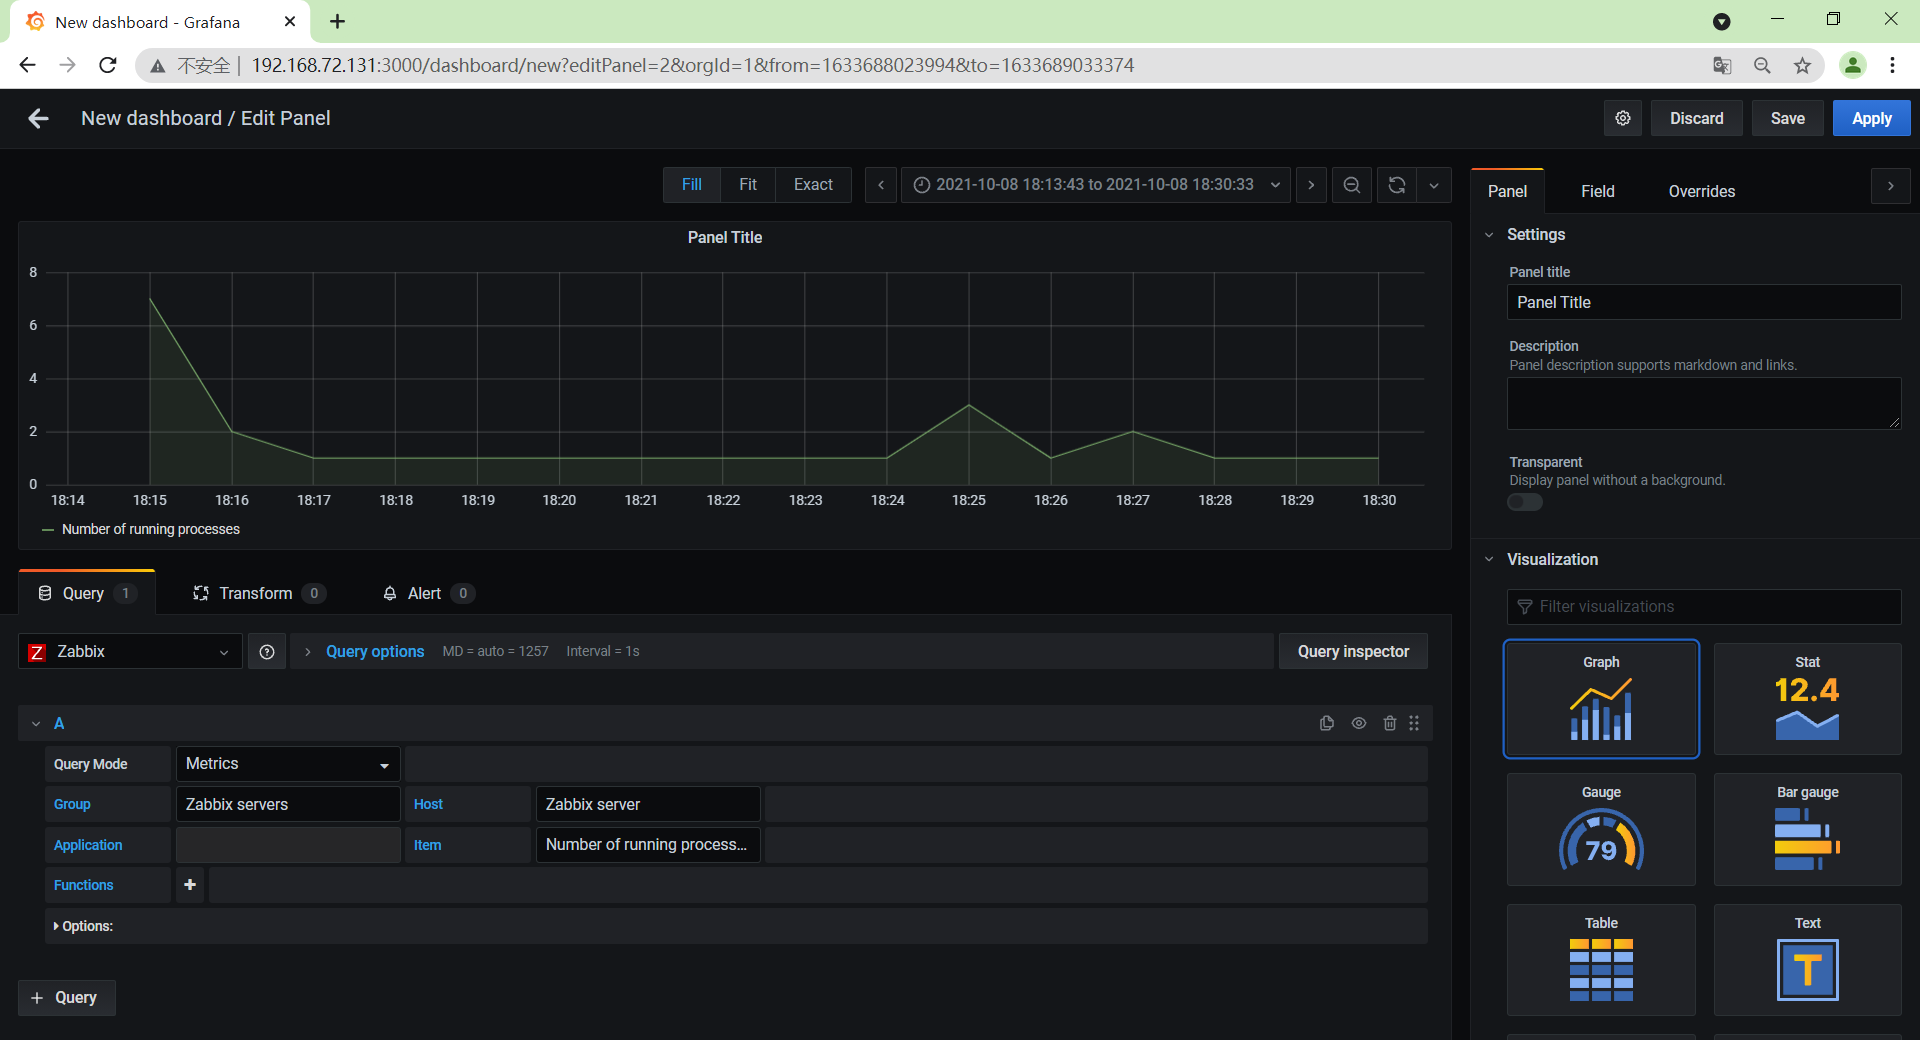Image resolution: width=1920 pixels, height=1040 pixels.
Task: Open the Transform tab
Action: click(259, 593)
